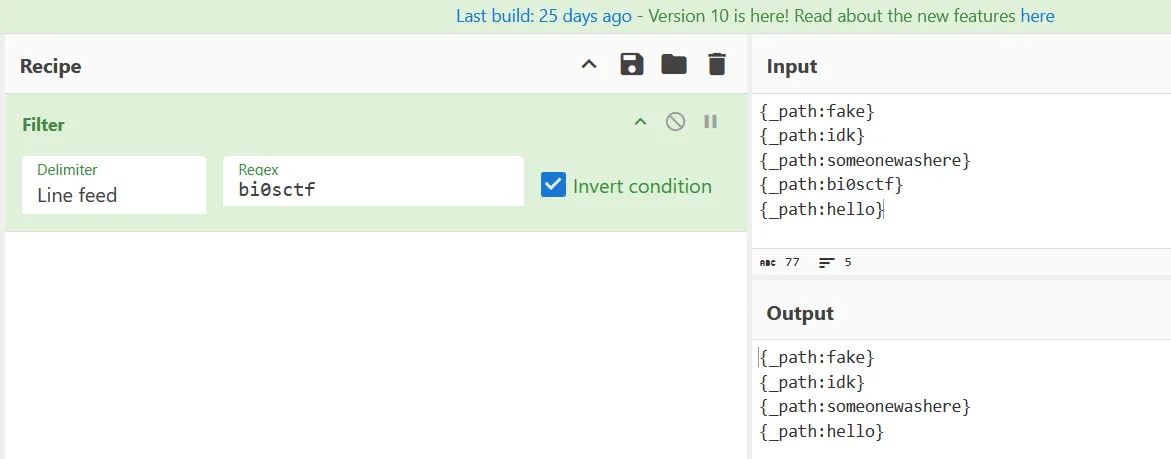Click the Recipe panel heading
The width and height of the screenshot is (1171, 459).
(50, 66)
